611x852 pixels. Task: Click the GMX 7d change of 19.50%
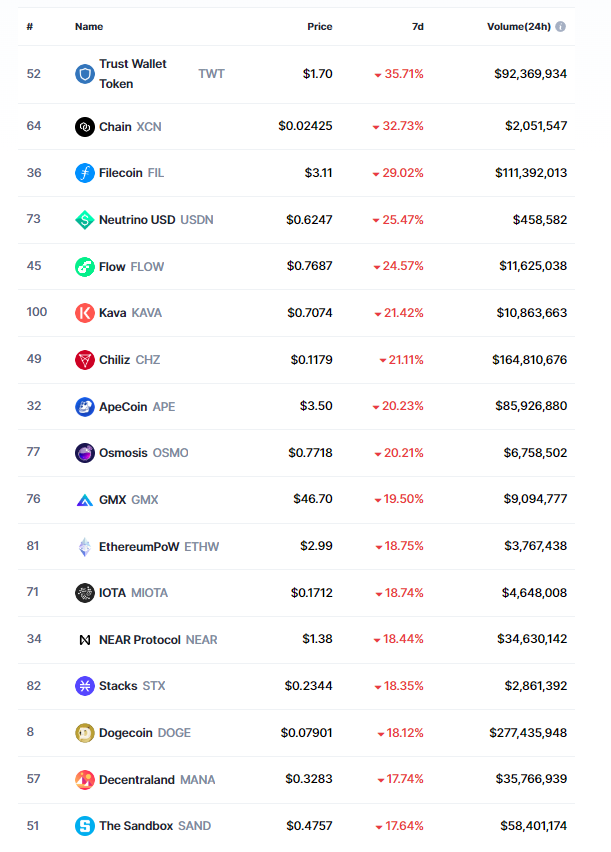[398, 500]
